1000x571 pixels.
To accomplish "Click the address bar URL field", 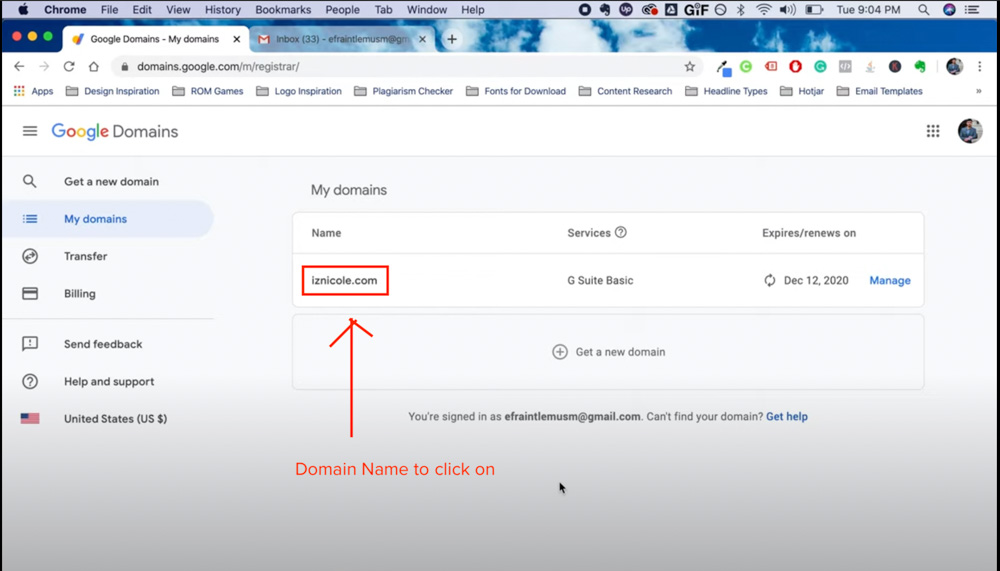I will 406,66.
